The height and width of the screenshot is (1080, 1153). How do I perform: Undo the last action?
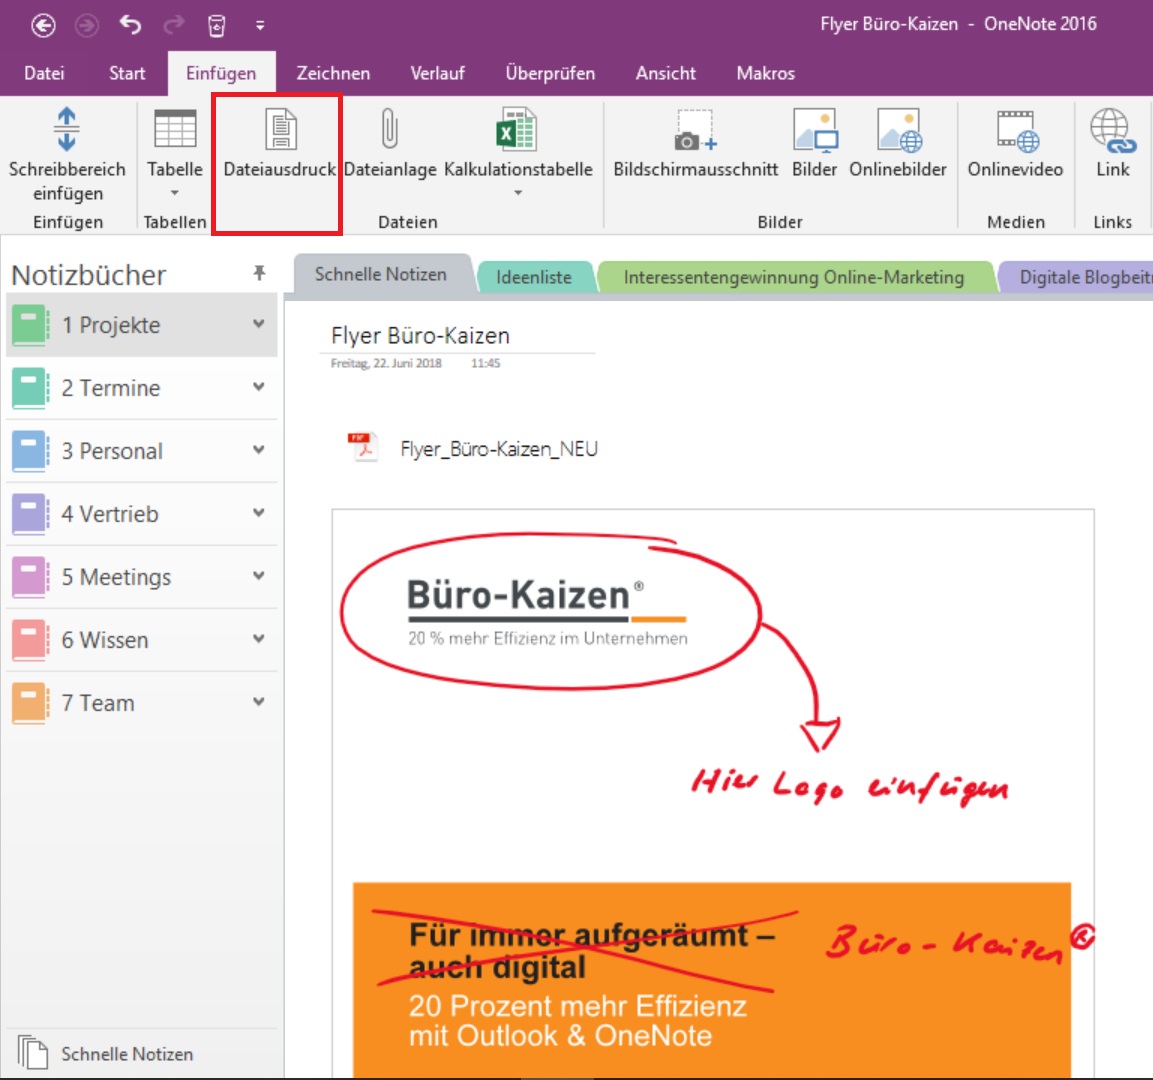point(130,25)
